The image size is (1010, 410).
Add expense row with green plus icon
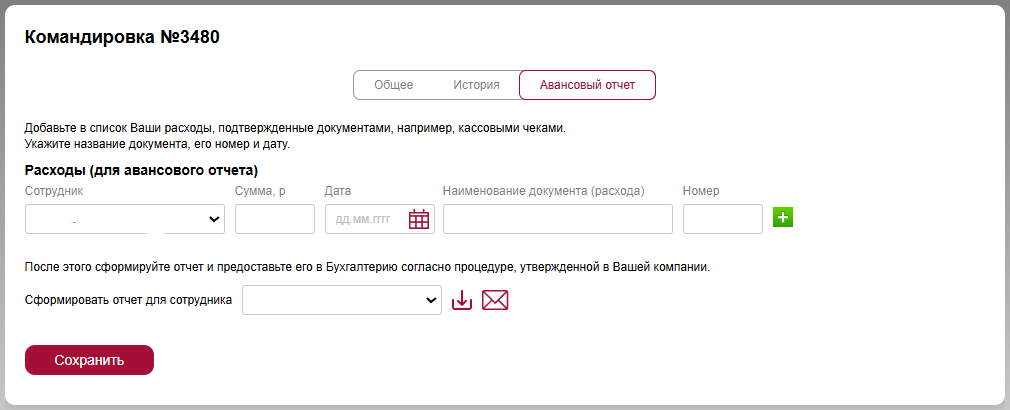(783, 218)
